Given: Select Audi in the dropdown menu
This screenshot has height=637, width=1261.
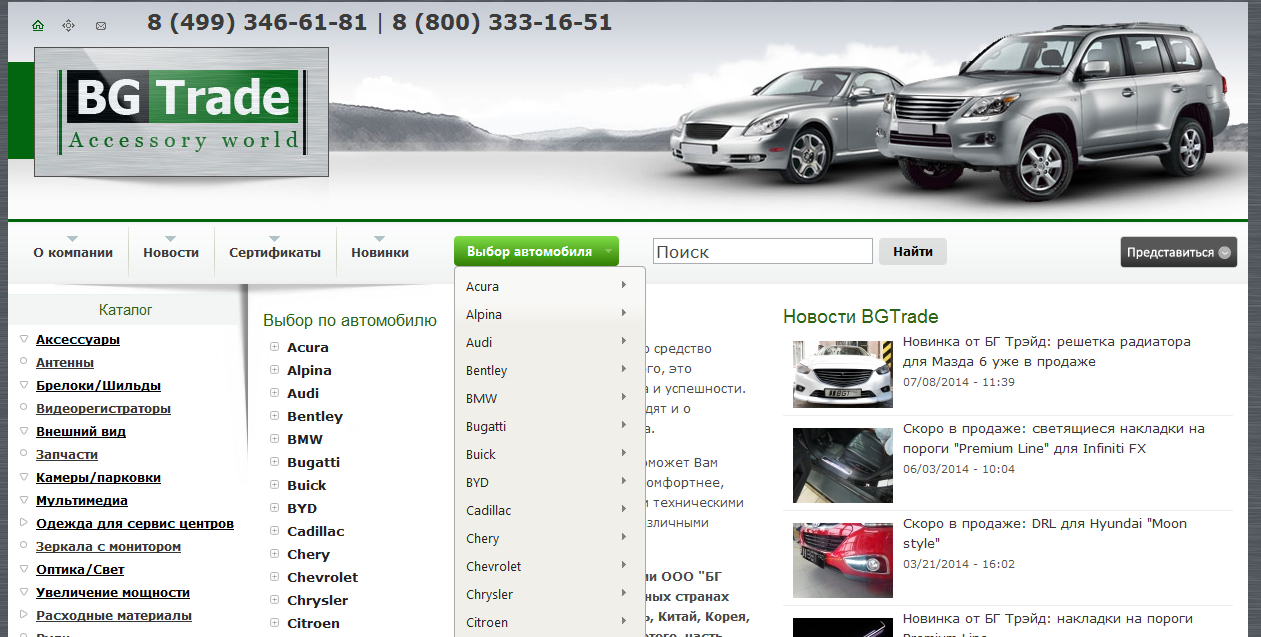Looking at the screenshot, I should tap(479, 342).
